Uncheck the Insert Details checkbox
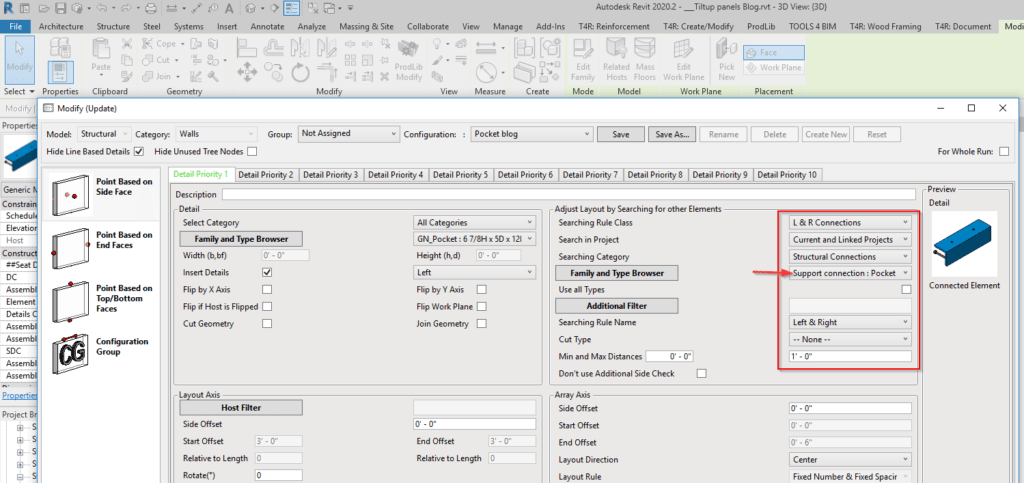 (x=266, y=272)
